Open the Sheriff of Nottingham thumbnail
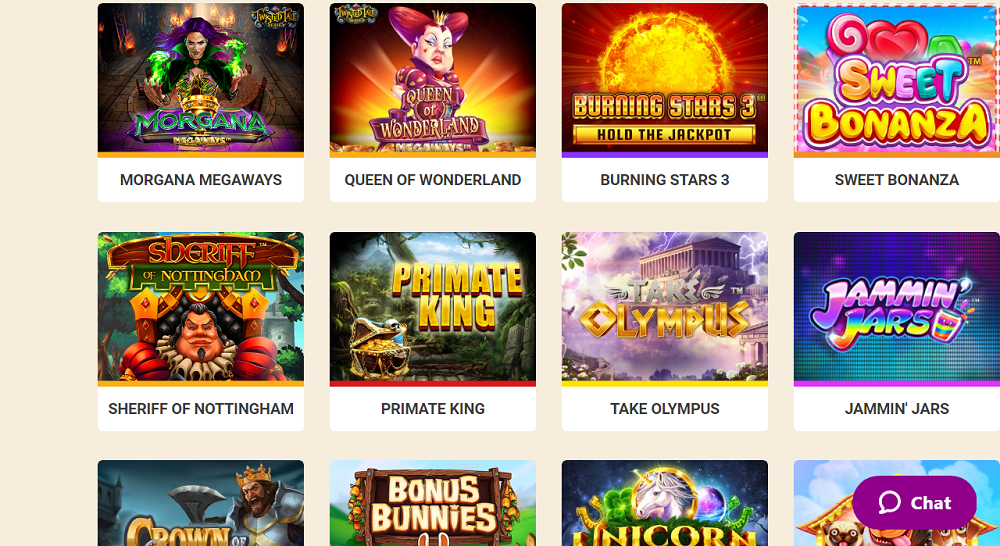The image size is (1000, 546). (x=201, y=307)
